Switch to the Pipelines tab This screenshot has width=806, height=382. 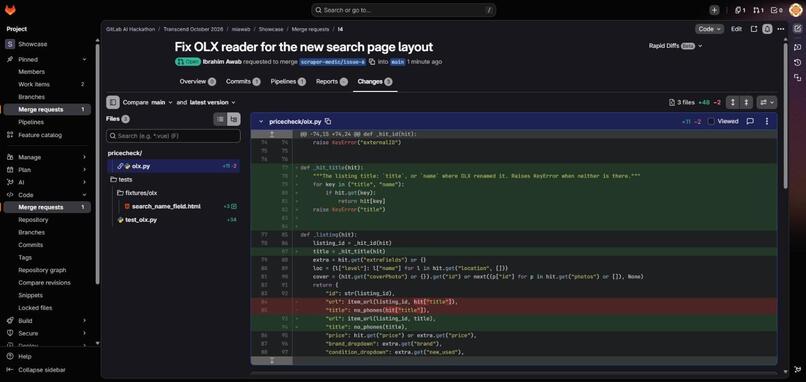288,81
